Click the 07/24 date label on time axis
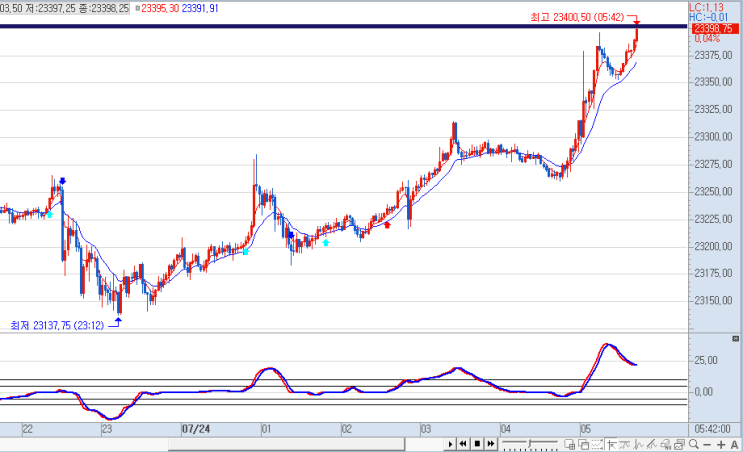743x452 pixels. pyautogui.click(x=196, y=429)
